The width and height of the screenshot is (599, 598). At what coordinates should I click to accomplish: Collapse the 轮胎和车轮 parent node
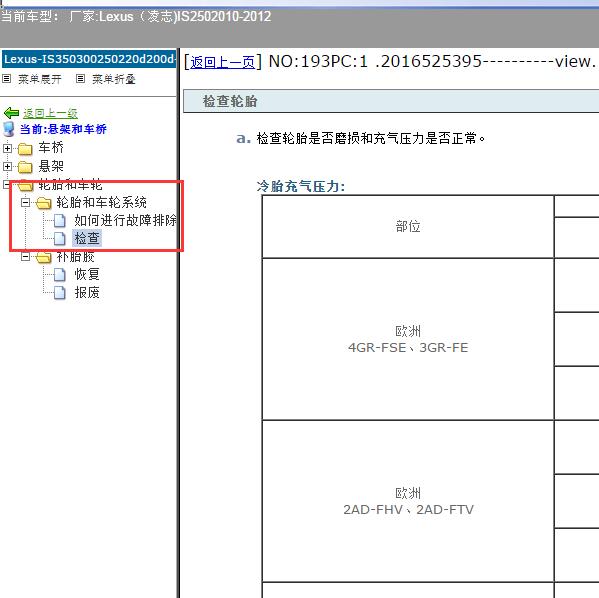6,185
